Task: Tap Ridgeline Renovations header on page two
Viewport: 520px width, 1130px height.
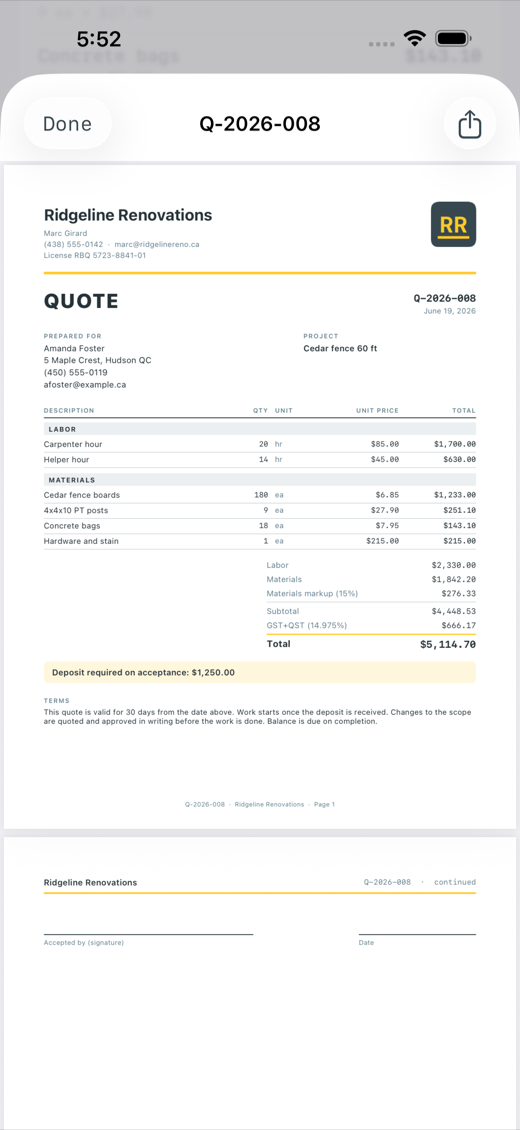Action: 90,882
